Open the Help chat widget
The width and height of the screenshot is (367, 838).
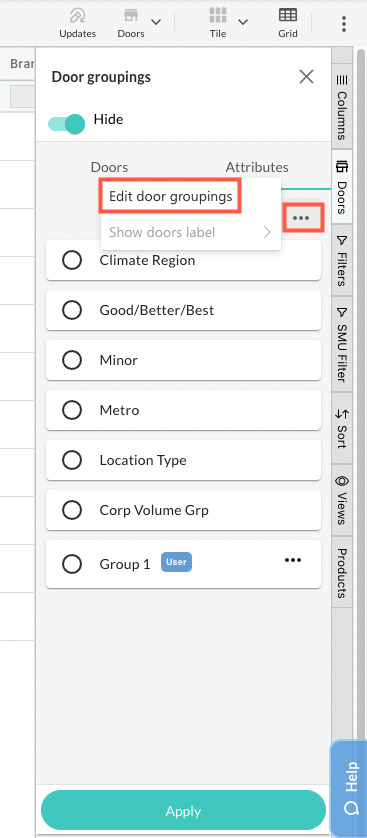349,788
